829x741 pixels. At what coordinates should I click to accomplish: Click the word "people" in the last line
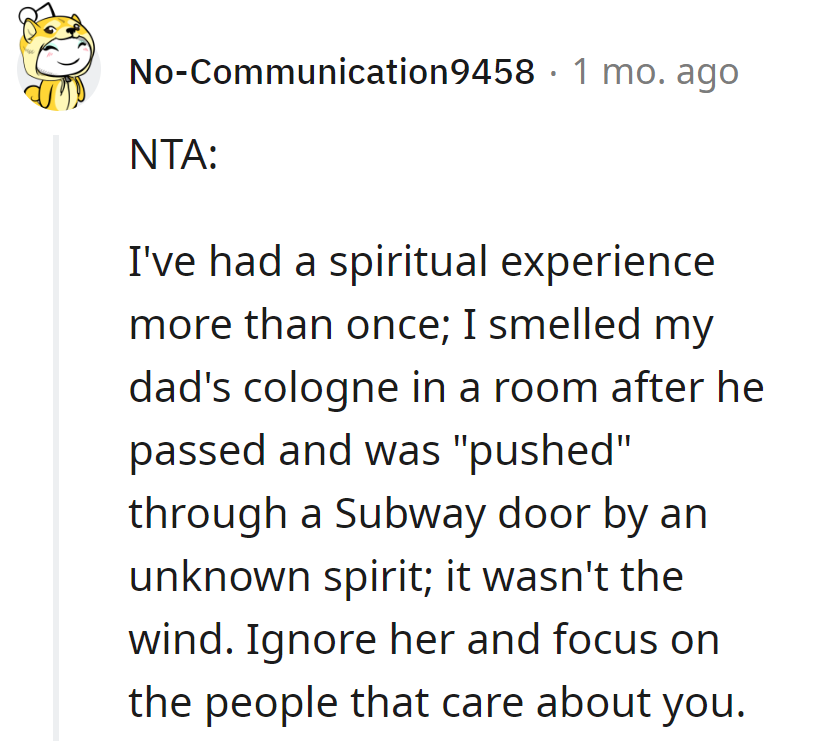[x=271, y=704]
